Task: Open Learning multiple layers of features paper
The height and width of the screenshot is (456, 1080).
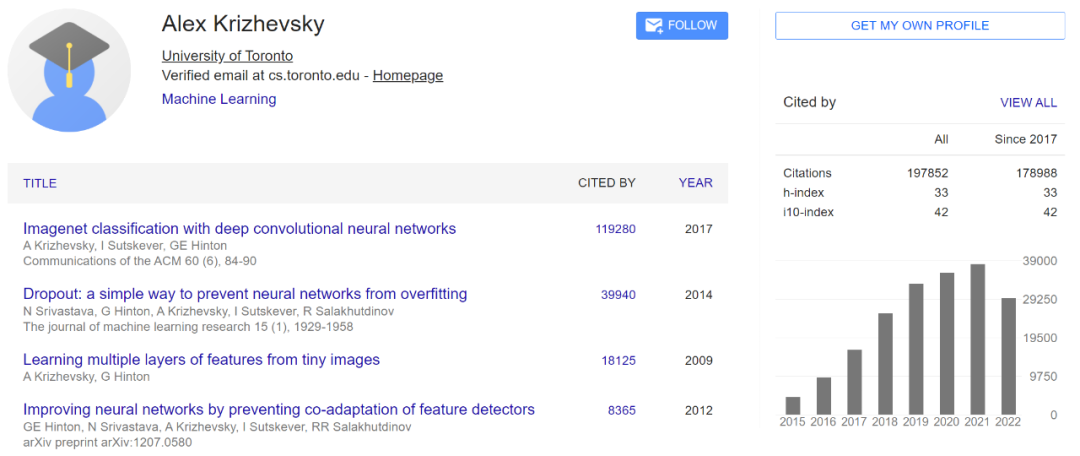Action: [x=201, y=359]
